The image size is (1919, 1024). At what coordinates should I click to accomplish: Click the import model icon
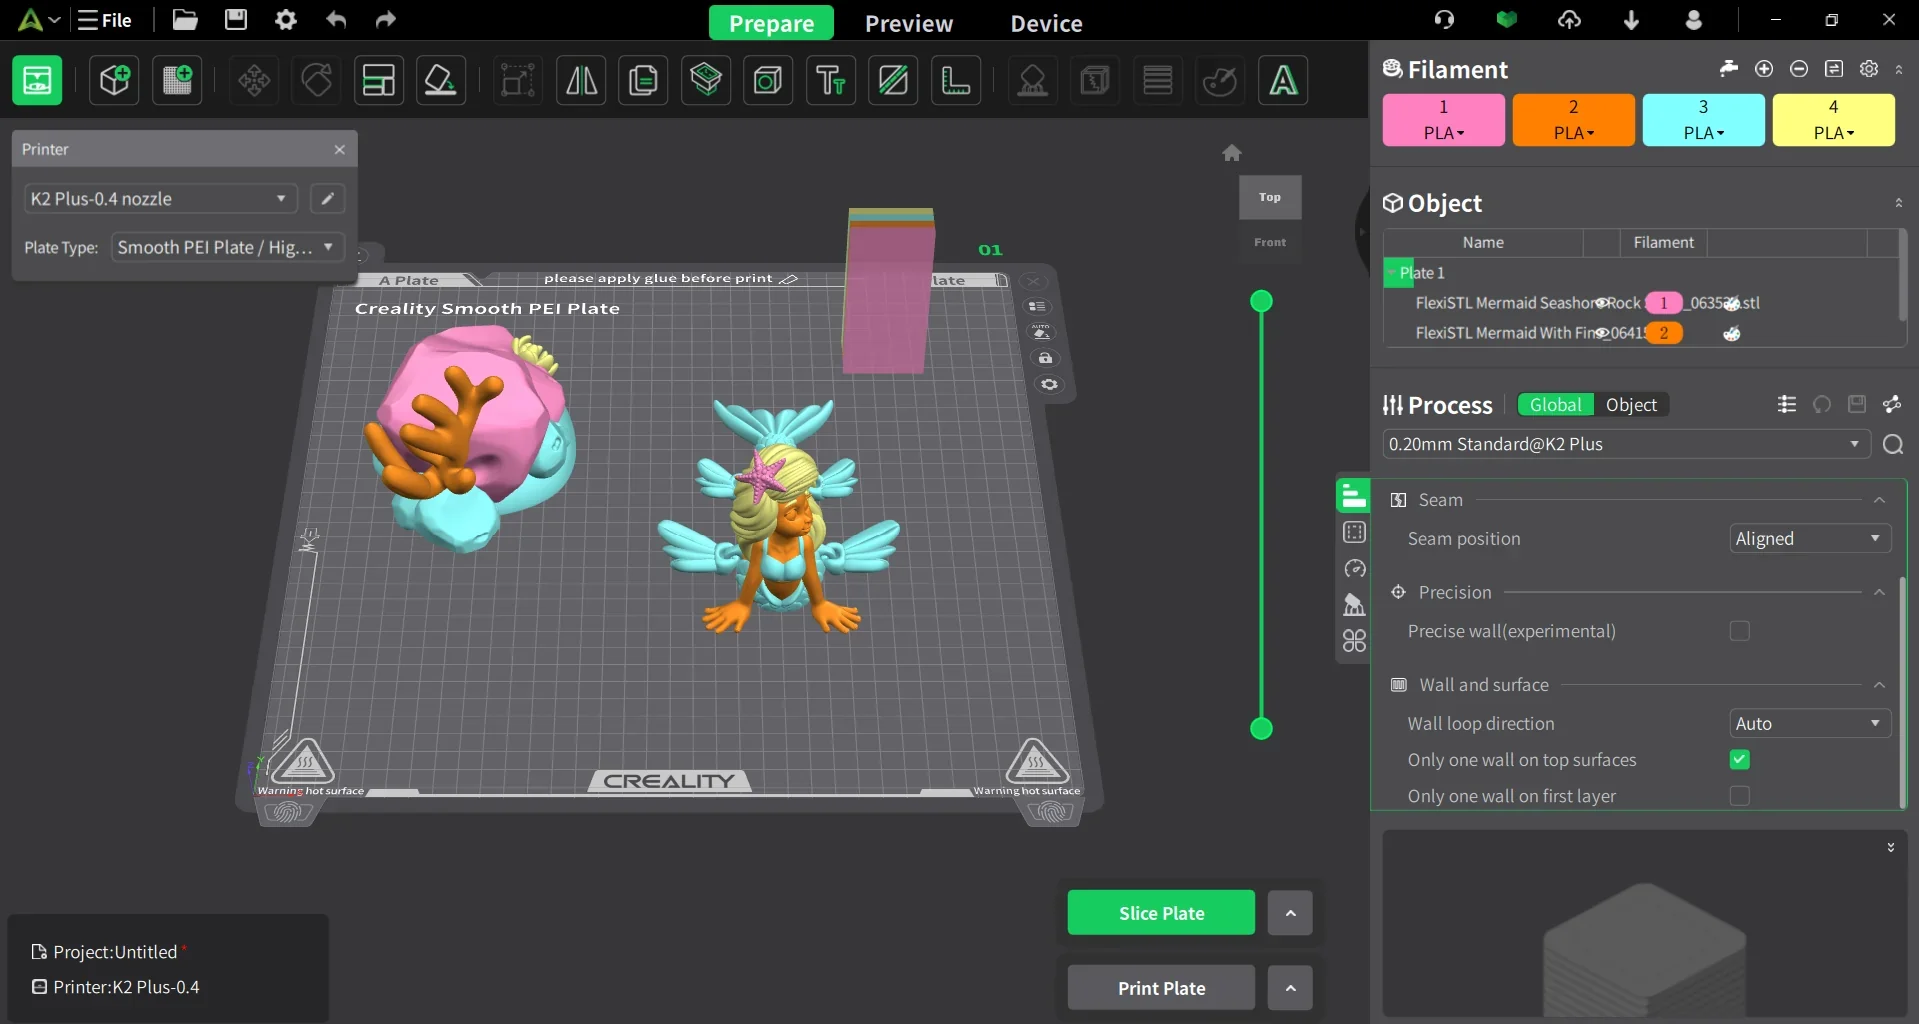[113, 80]
